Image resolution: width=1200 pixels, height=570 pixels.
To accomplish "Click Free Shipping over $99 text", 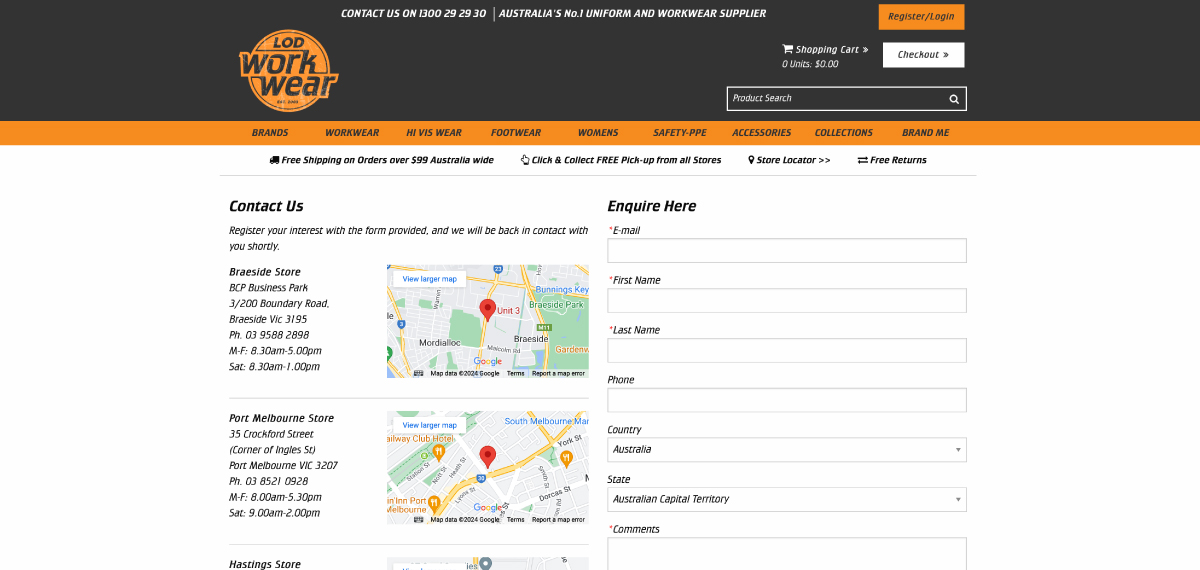I will tap(387, 160).
